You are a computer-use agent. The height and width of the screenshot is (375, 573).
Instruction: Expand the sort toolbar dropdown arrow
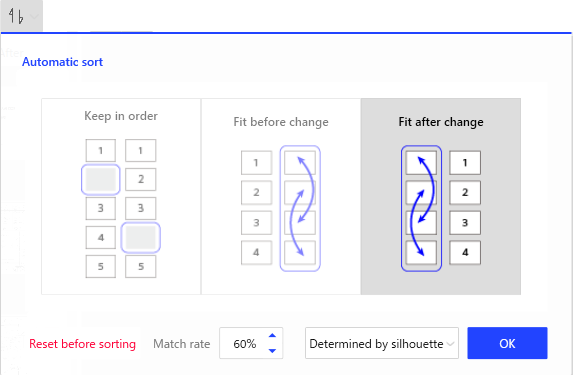[34, 16]
